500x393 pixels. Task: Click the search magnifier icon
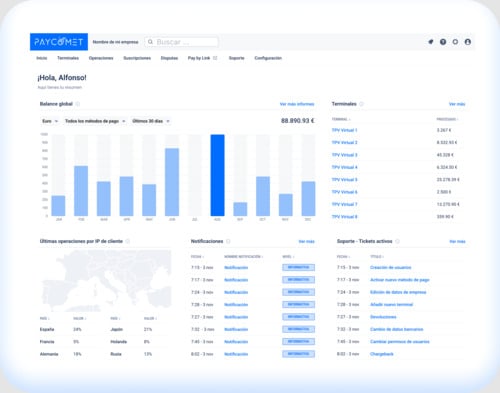click(x=150, y=42)
